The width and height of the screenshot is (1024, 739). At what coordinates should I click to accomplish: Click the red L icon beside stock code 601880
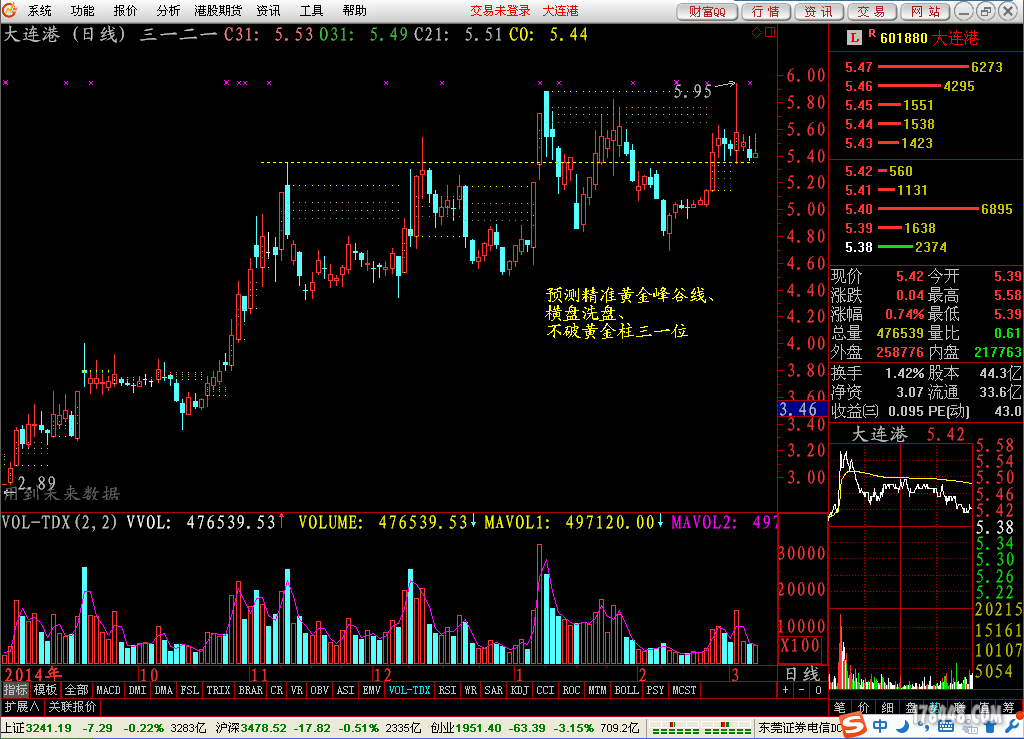coord(854,38)
